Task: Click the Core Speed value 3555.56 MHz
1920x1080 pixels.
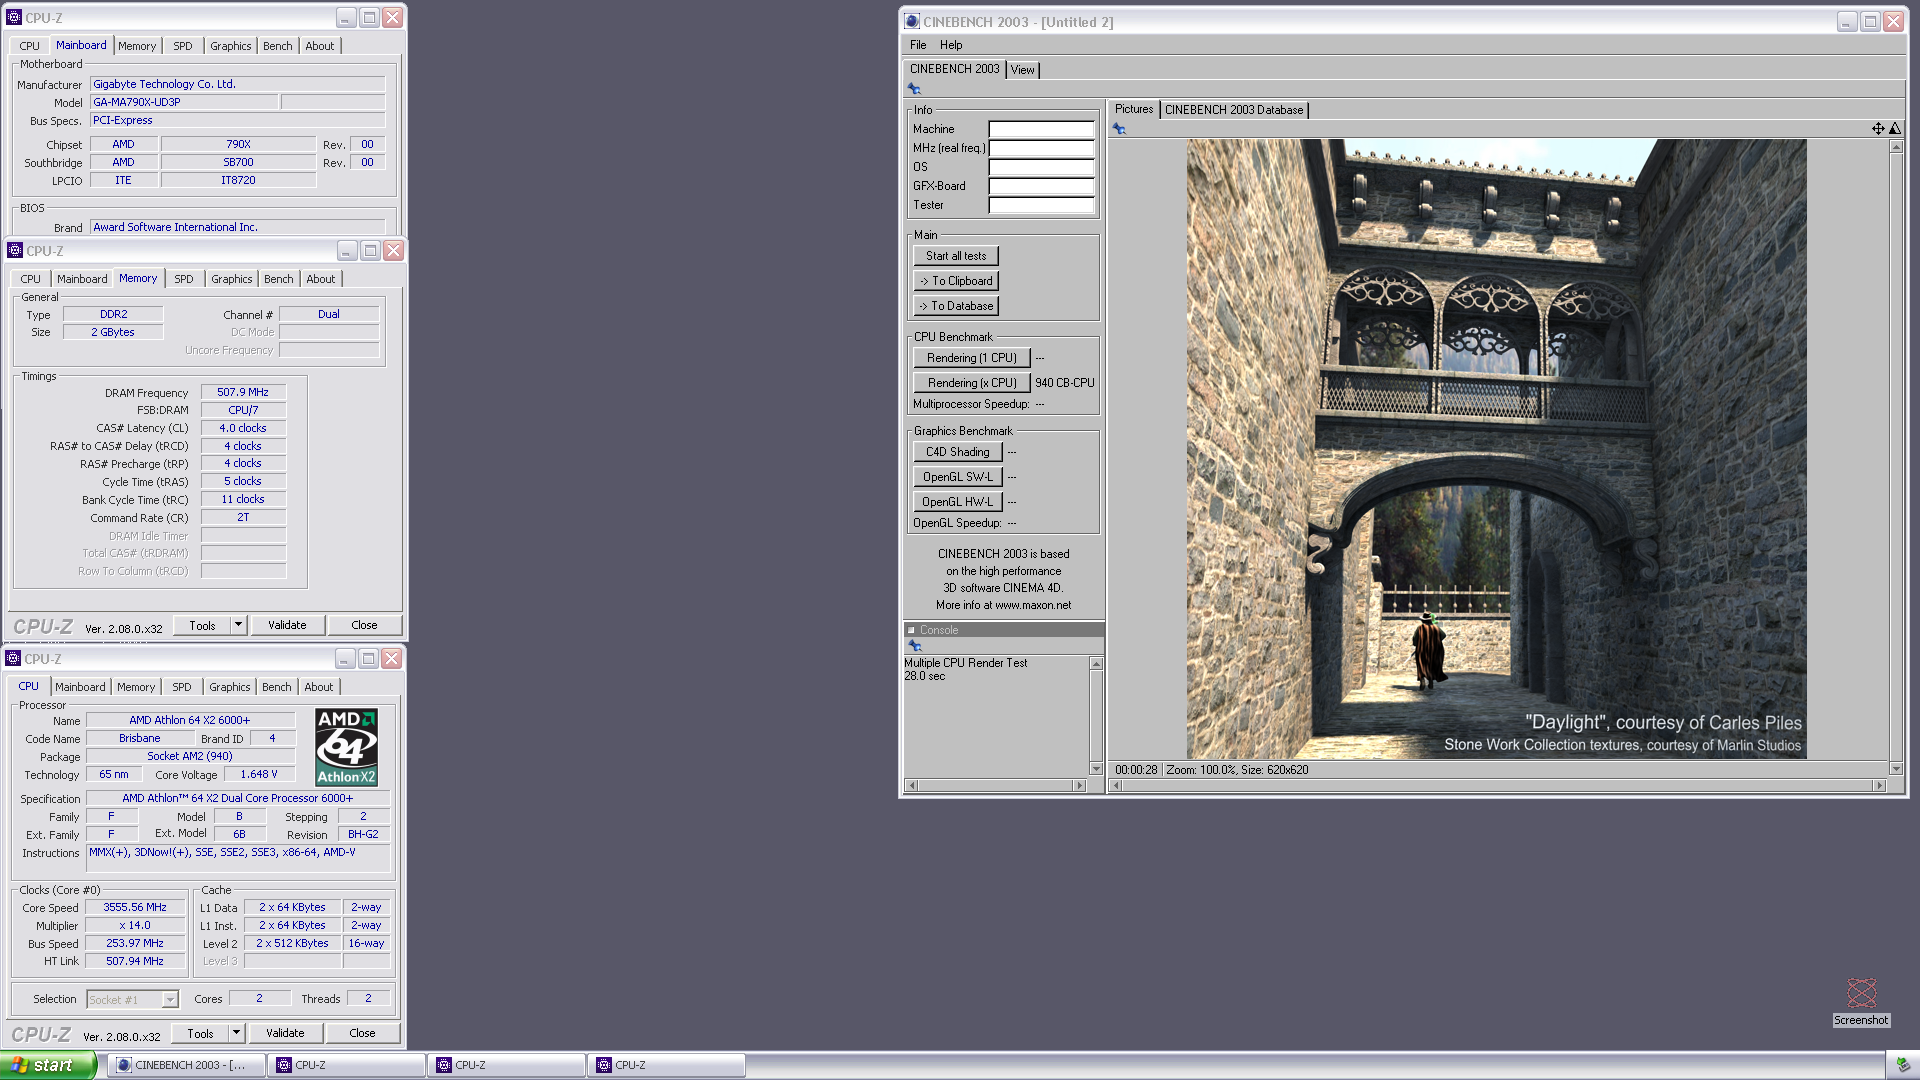Action: (135, 907)
